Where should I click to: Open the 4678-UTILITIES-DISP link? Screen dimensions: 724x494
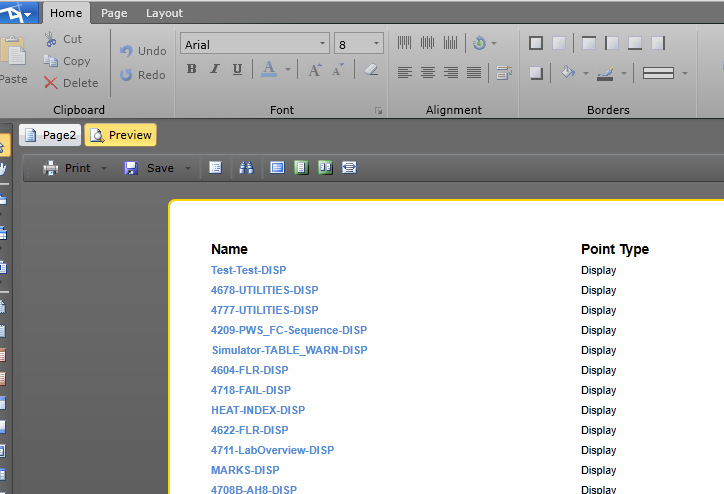click(264, 290)
